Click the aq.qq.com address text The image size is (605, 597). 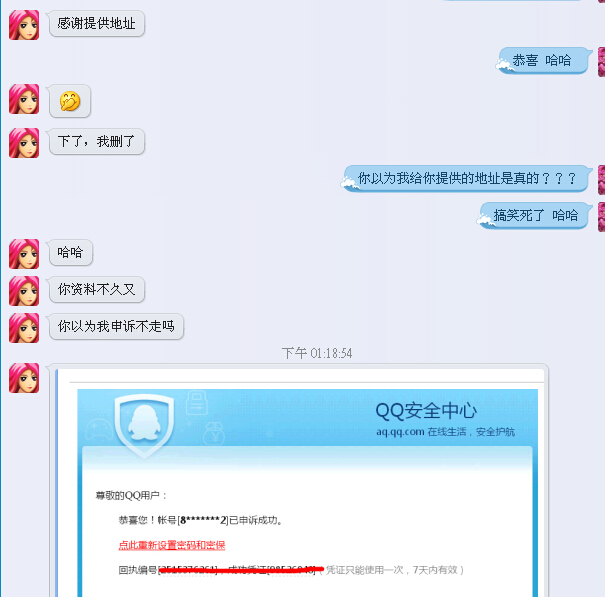point(400,431)
